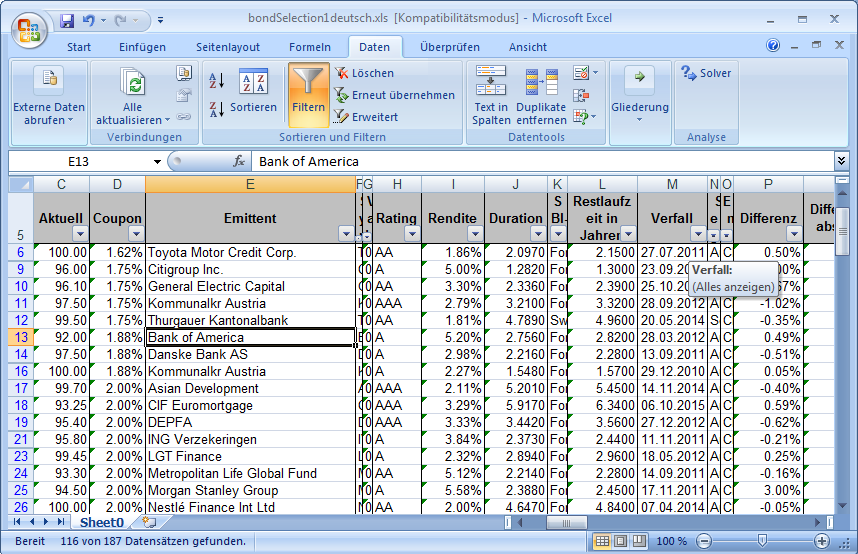Image resolution: width=858 pixels, height=554 pixels.
Task: Click the zoom out minus button
Action: (704, 541)
